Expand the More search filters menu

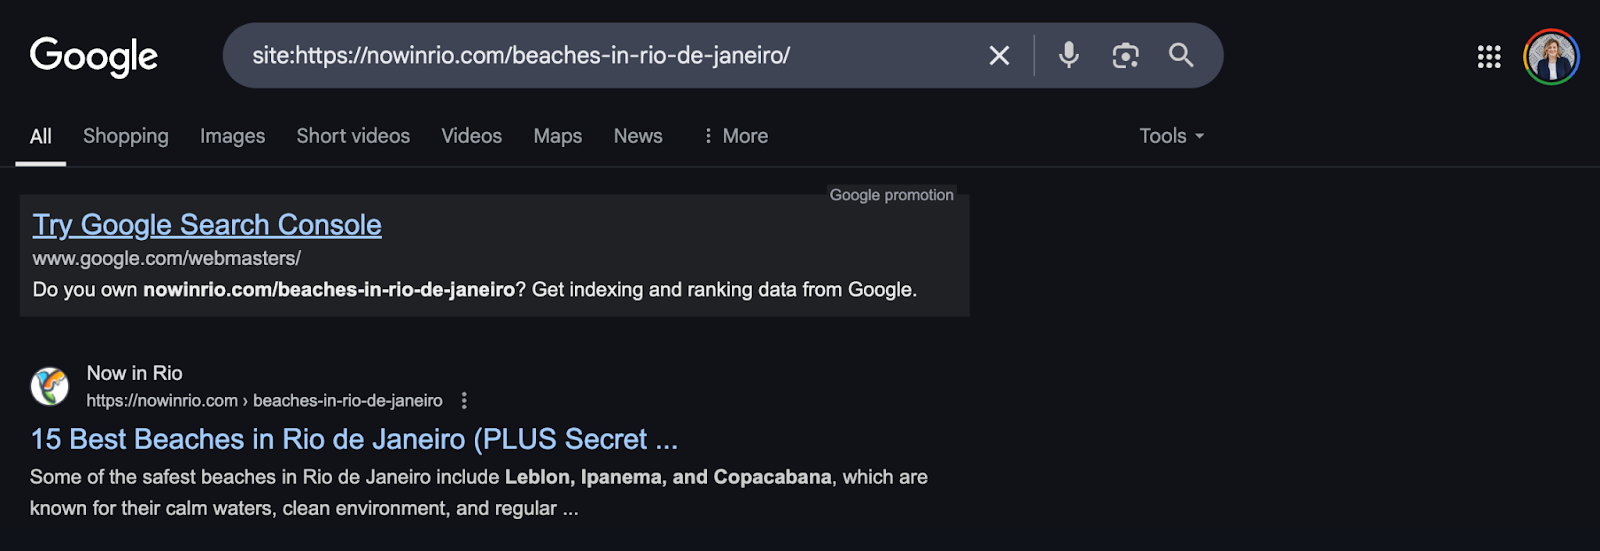tap(736, 136)
